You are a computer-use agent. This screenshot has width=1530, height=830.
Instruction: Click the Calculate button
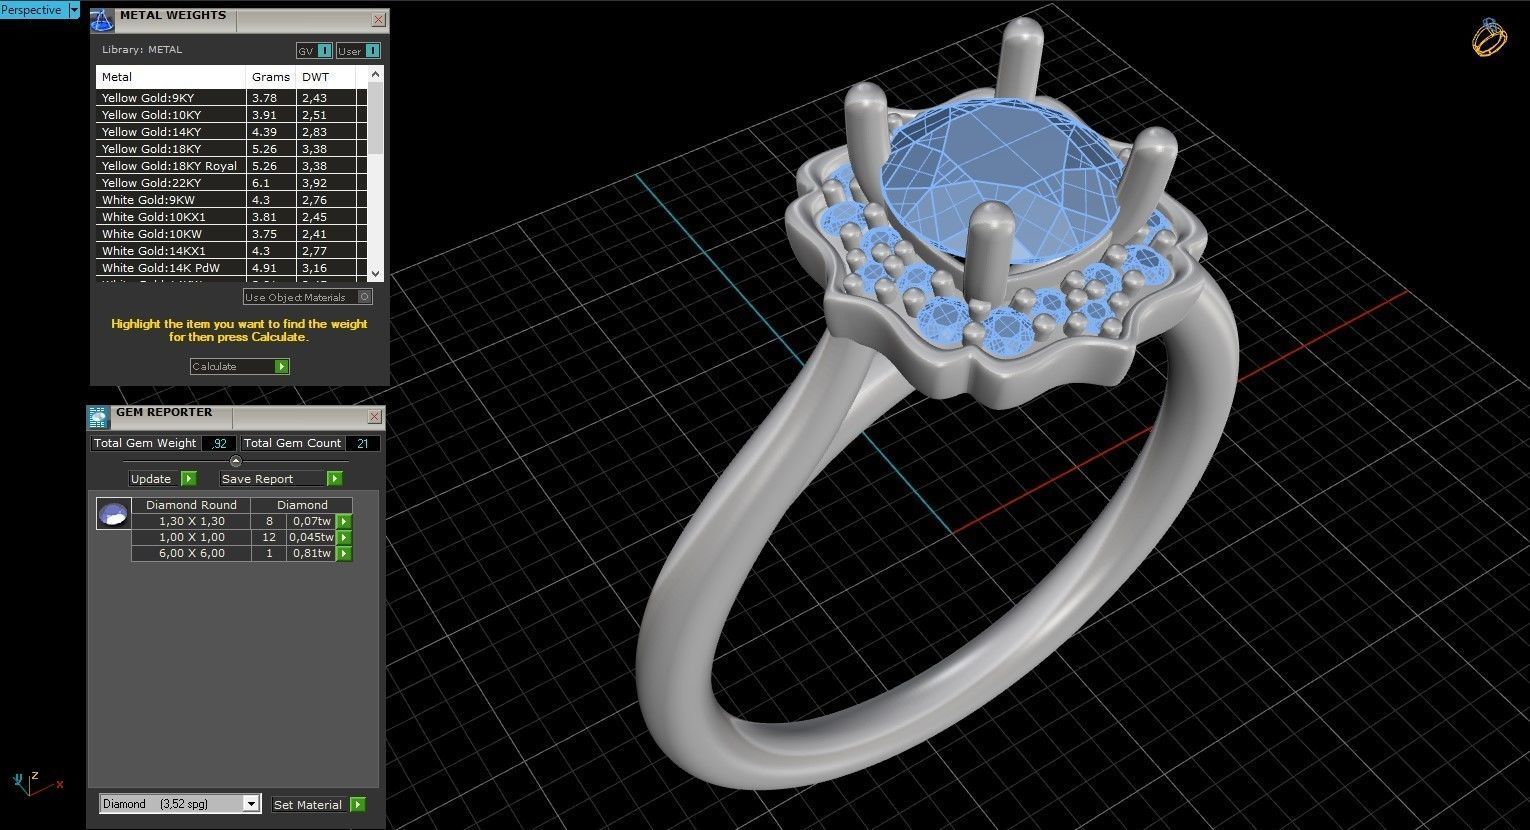240,367
